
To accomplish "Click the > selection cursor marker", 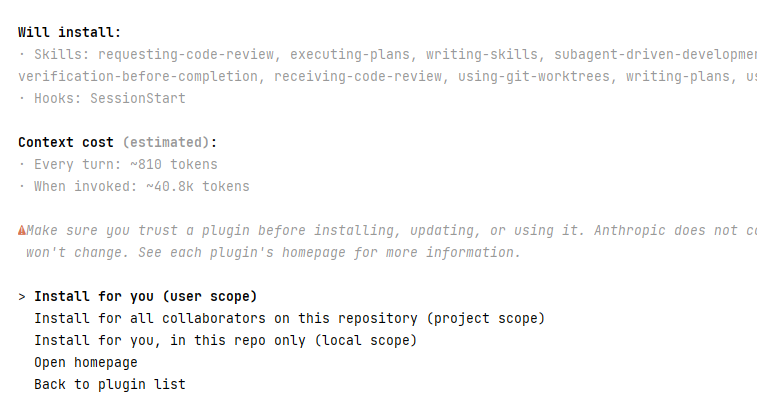I will point(22,297).
